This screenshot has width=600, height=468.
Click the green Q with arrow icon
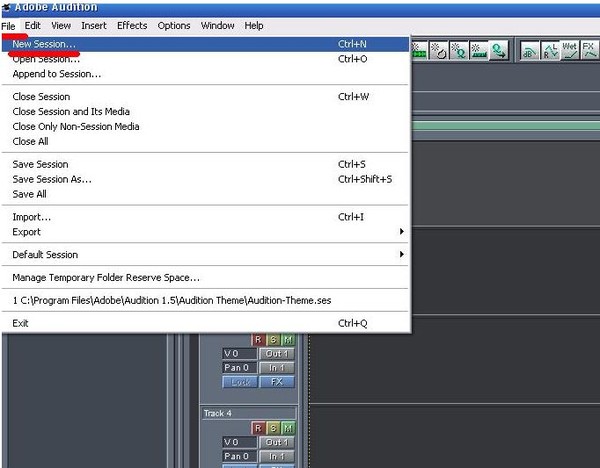pyautogui.click(x=499, y=51)
